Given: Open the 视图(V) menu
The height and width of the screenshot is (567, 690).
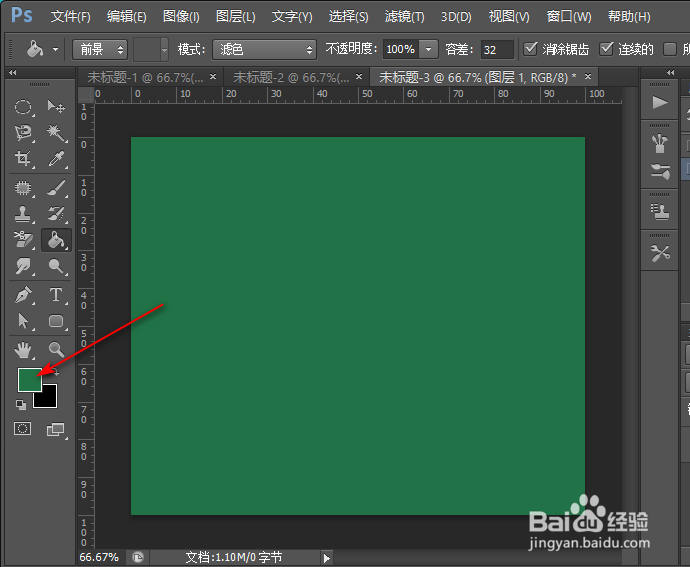Looking at the screenshot, I should [509, 17].
